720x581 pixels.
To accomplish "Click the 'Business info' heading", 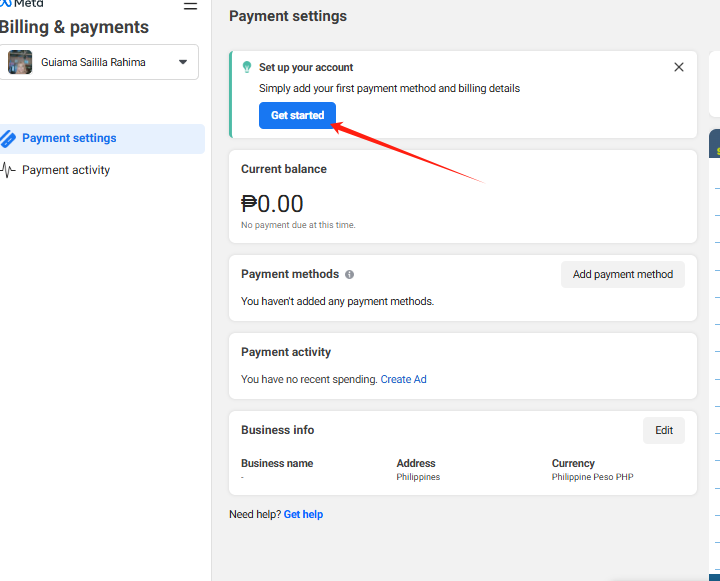I will [x=277, y=430].
